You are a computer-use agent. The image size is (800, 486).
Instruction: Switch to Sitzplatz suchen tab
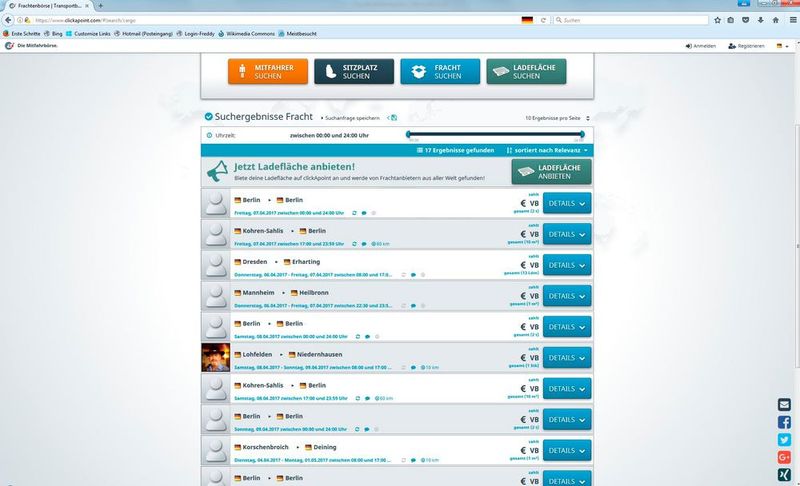354,71
